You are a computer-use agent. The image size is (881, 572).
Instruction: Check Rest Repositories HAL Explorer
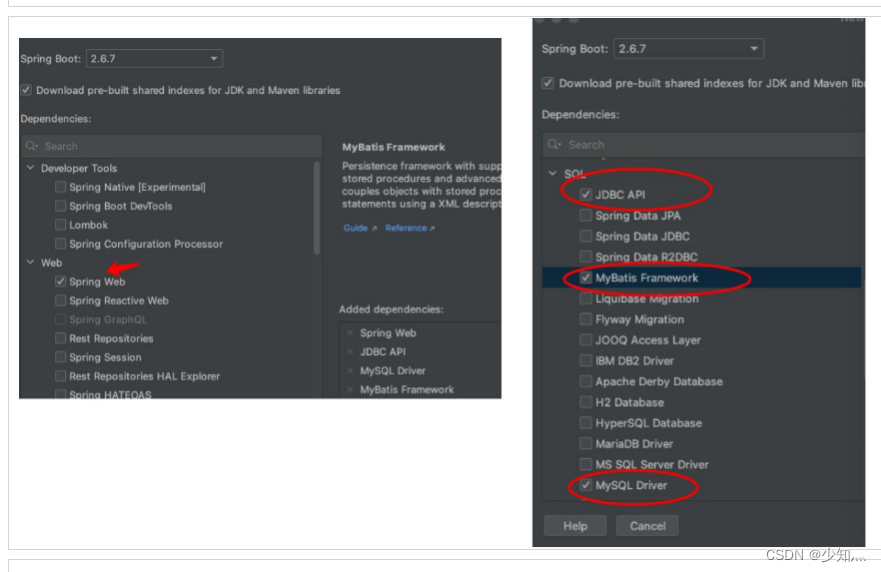(61, 376)
